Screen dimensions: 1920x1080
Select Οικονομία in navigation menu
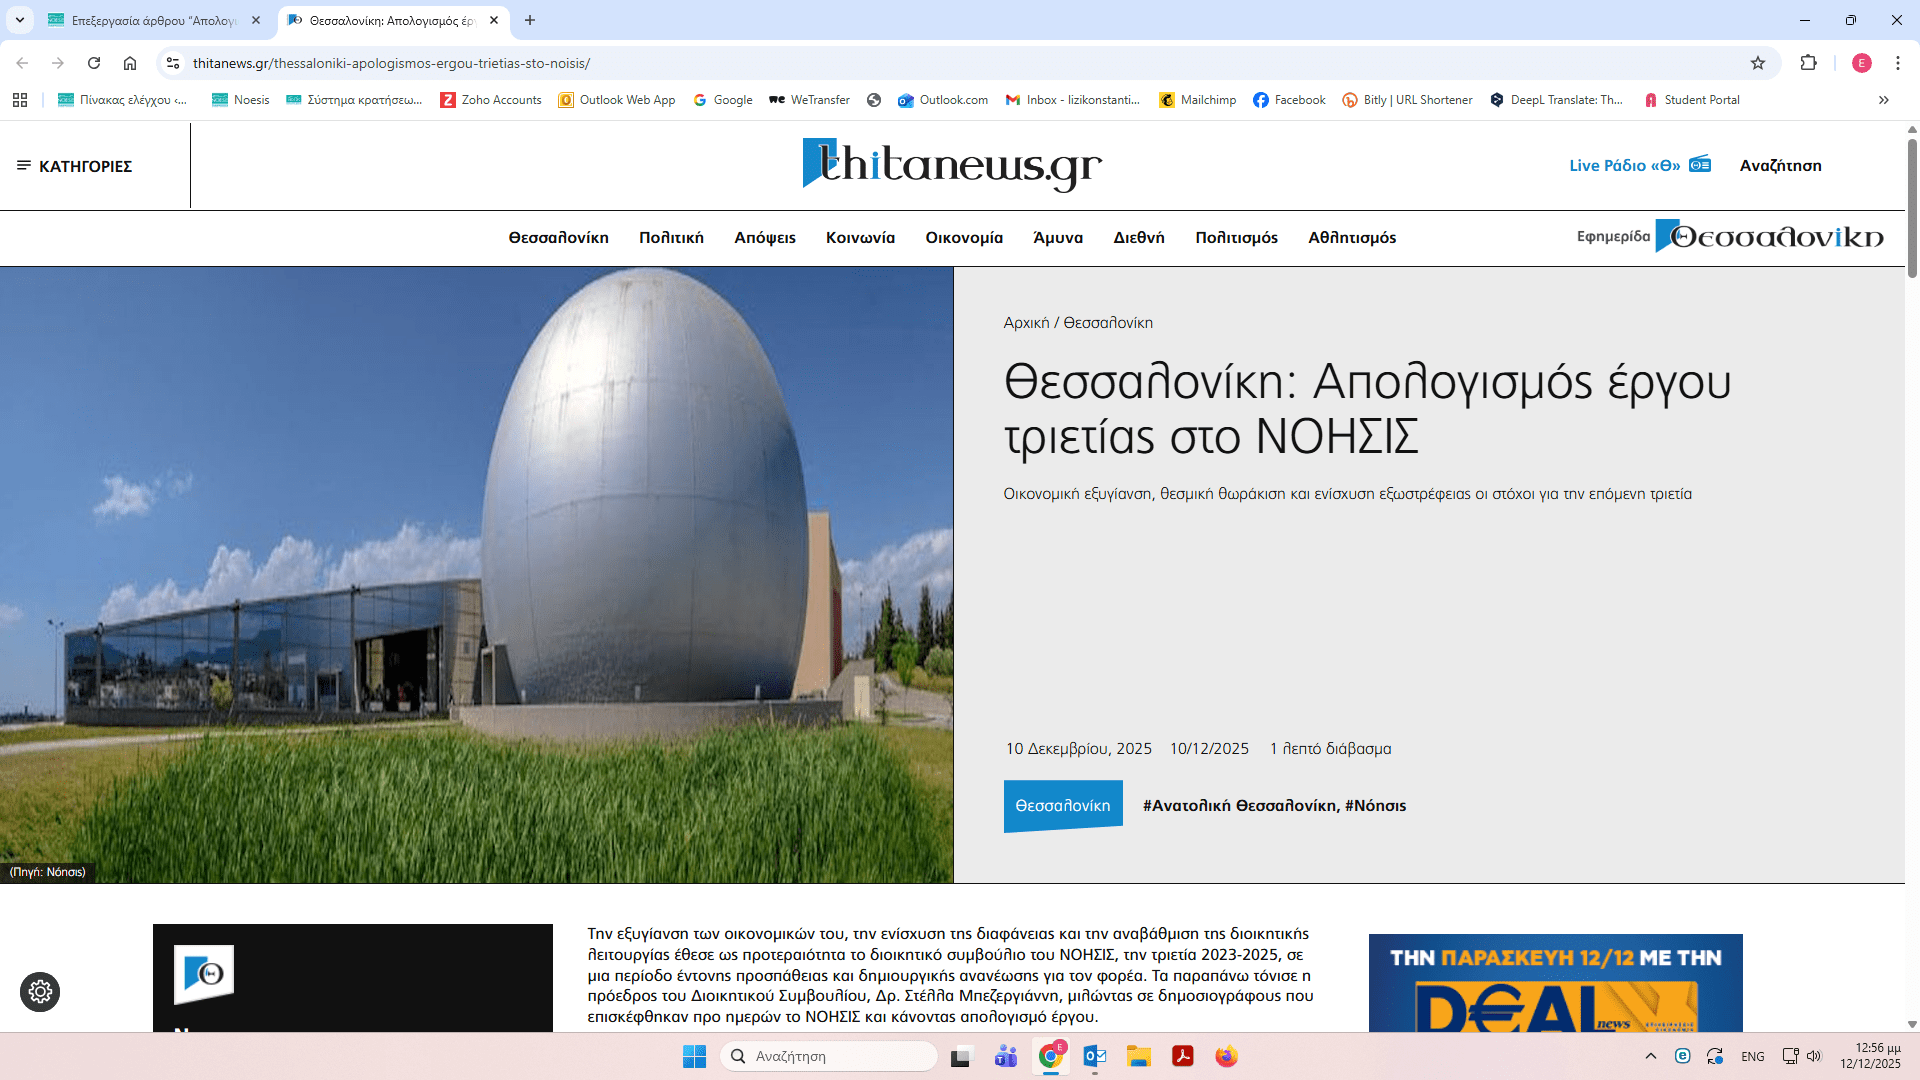point(963,238)
